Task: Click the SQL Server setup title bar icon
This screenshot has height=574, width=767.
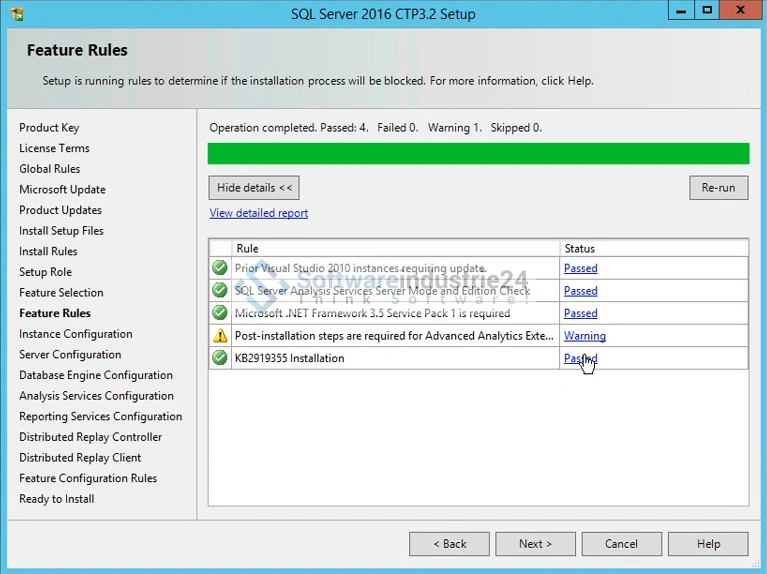Action: (16, 14)
